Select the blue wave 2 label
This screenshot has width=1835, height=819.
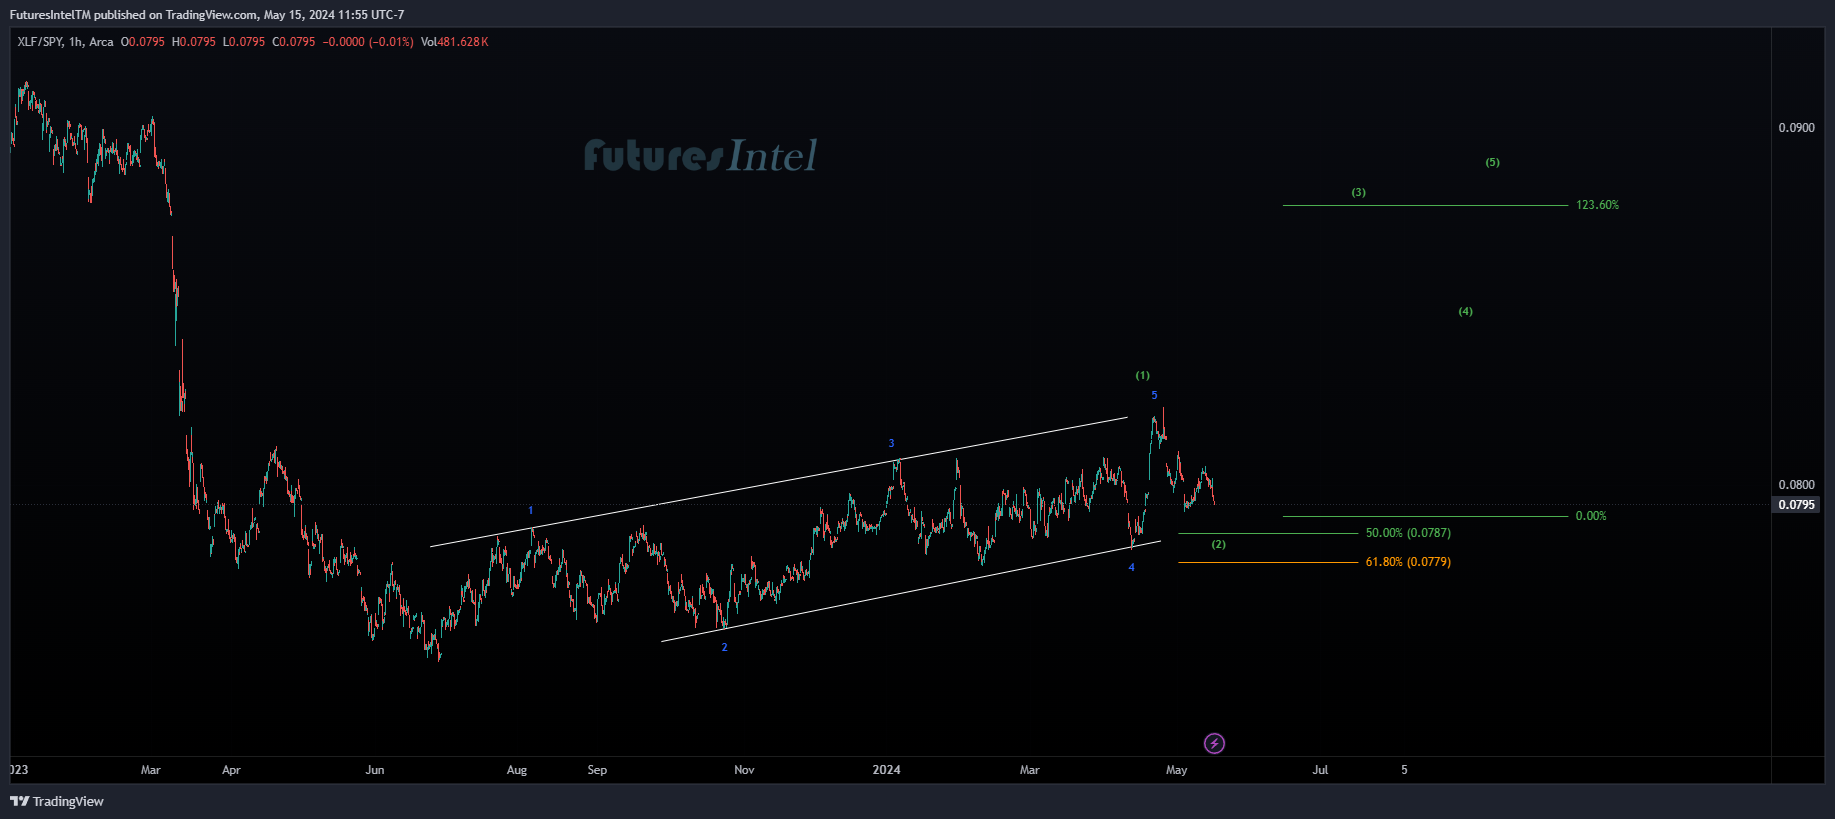(x=725, y=648)
